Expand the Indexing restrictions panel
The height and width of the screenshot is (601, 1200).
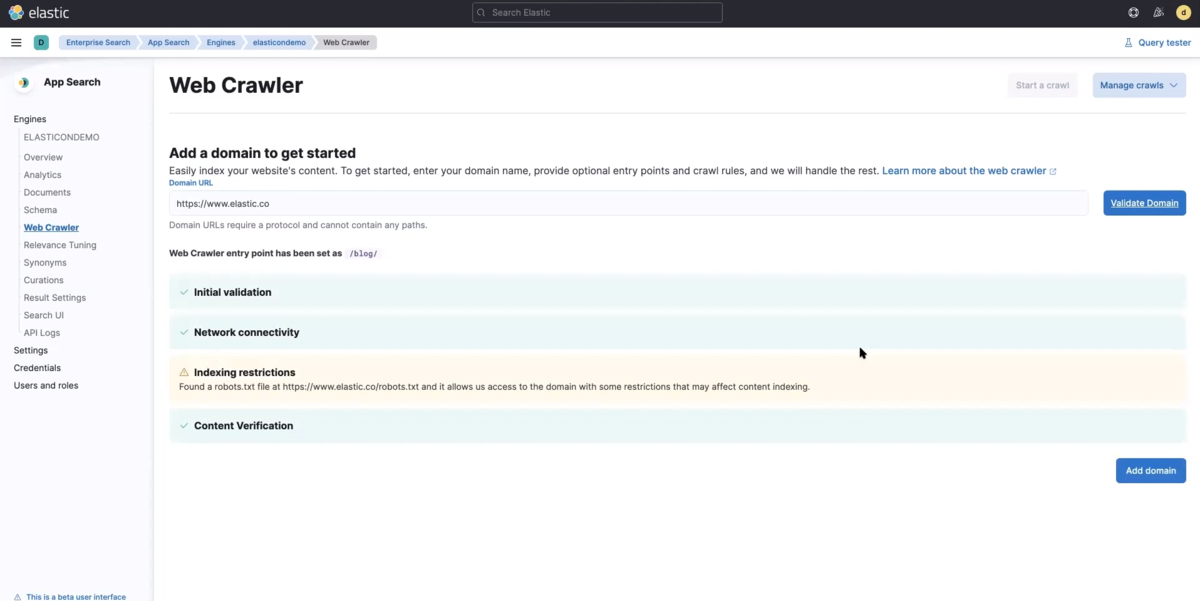tap(677, 379)
